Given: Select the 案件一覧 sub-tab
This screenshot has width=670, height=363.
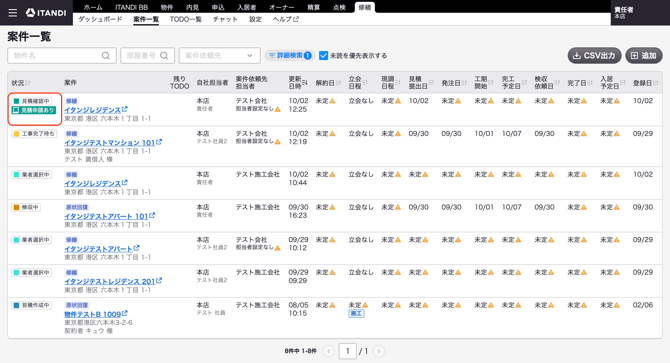Looking at the screenshot, I should pyautogui.click(x=146, y=19).
